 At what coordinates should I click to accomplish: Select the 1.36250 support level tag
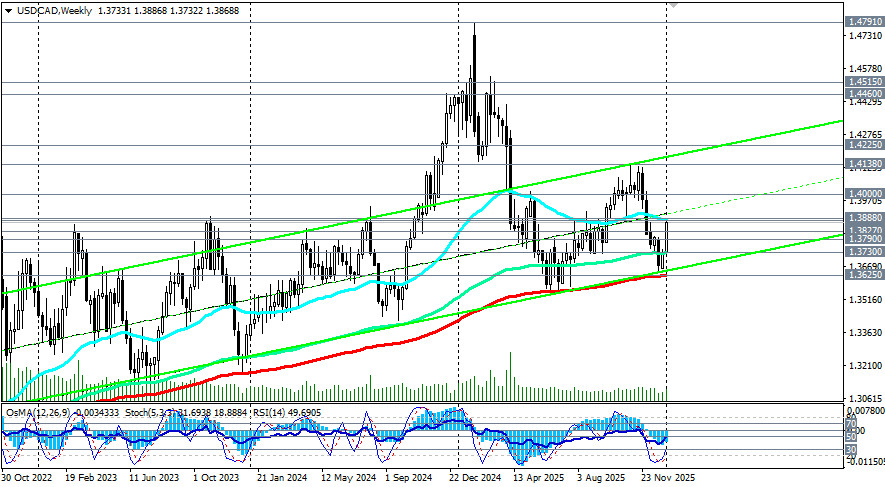coord(862,275)
